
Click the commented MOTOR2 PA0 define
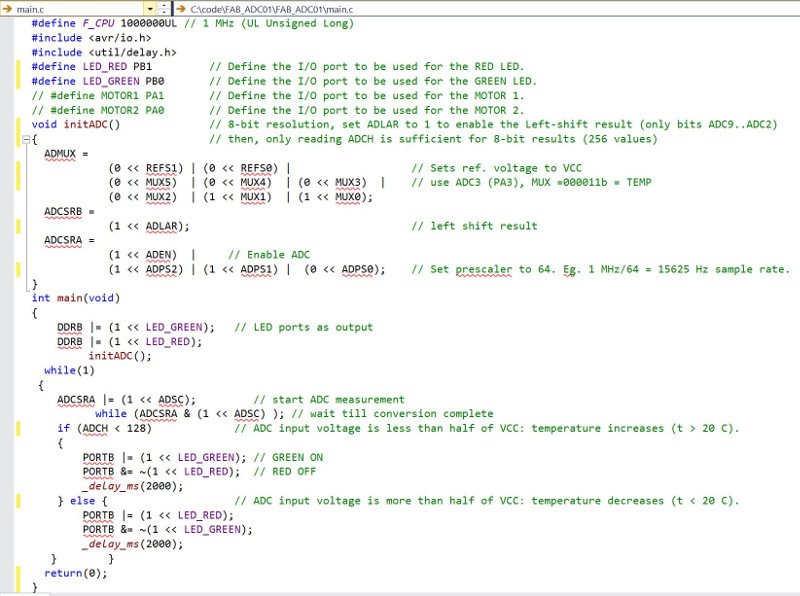pos(97,110)
